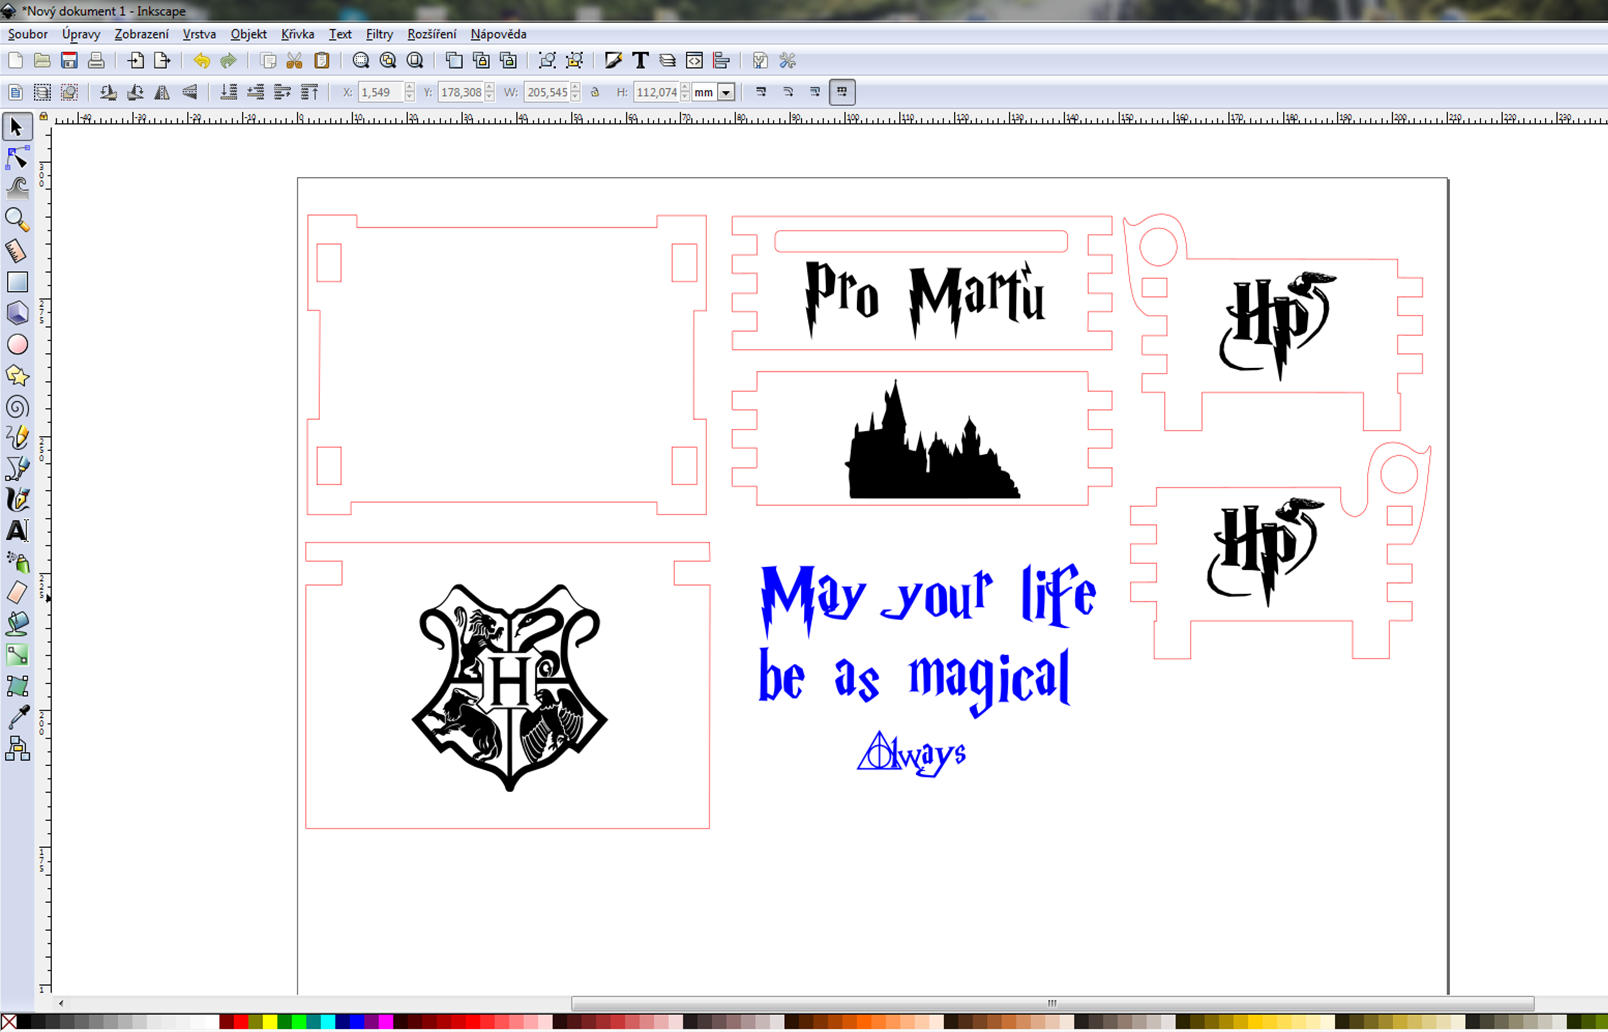This screenshot has width=1608, height=1032.
Task: Zoom to fit drawing icon
Action: pyautogui.click(x=388, y=61)
